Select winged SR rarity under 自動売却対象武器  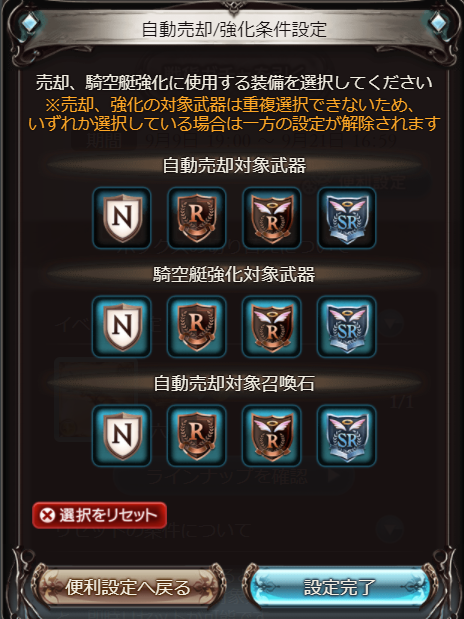[x=347, y=218]
